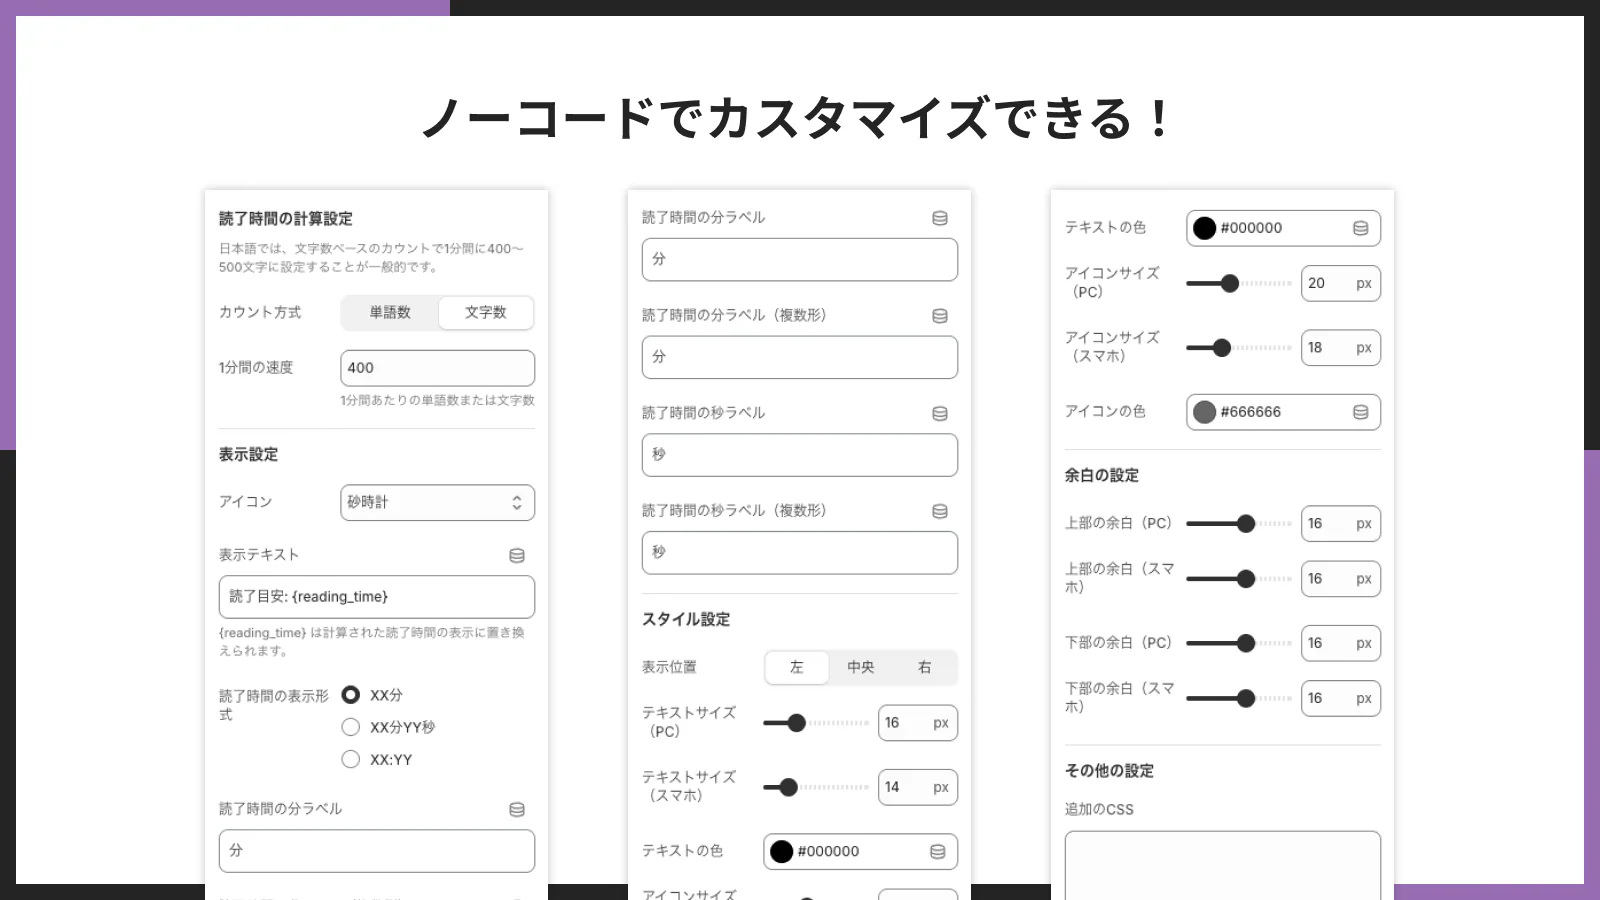Open the アイコン dropdown showing 砂時計

coord(437,502)
